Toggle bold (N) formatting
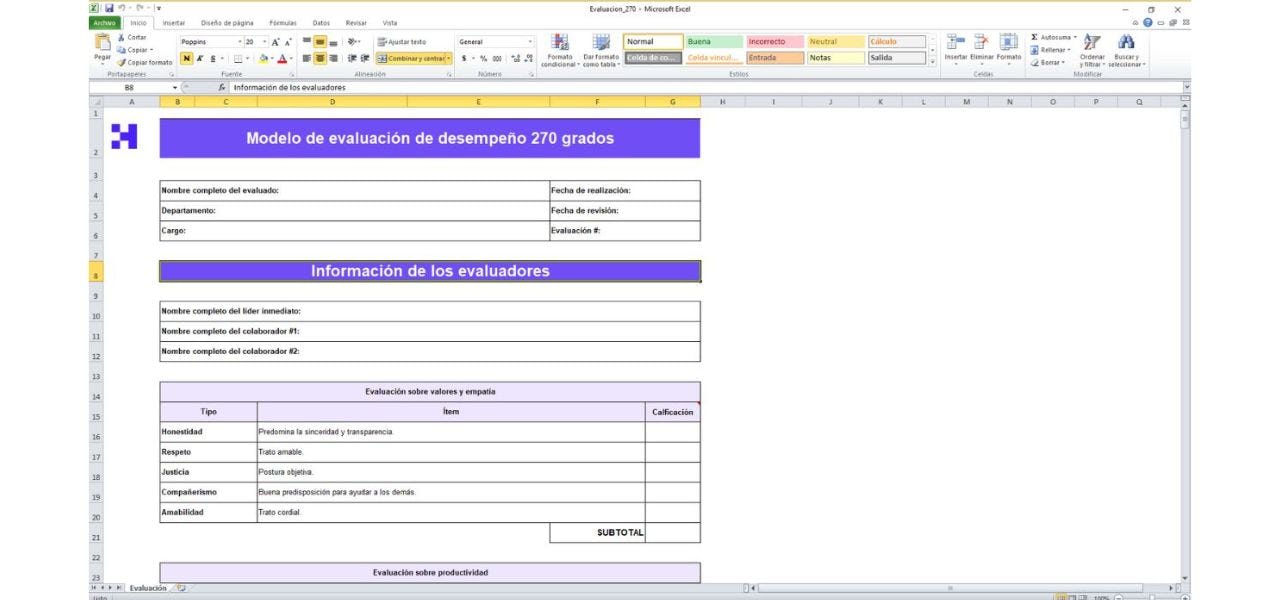 [x=186, y=58]
